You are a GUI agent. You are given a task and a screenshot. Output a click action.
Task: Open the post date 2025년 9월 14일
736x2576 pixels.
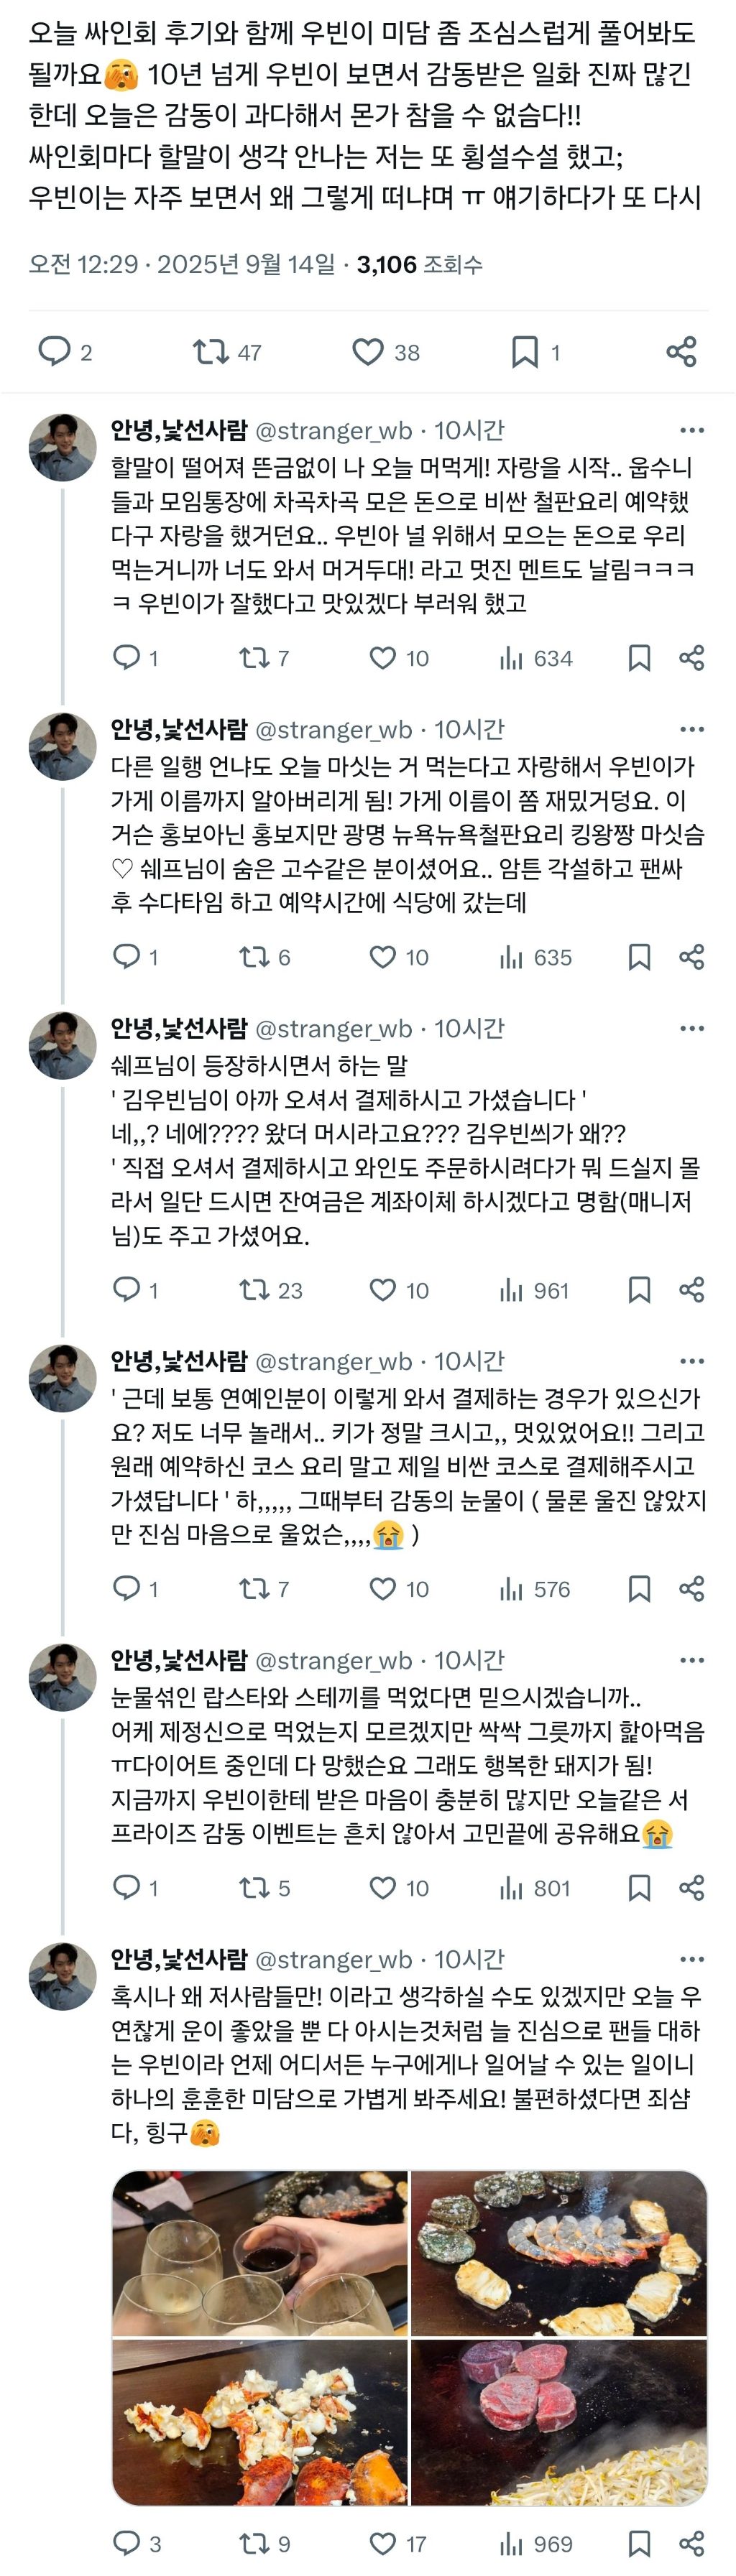(x=246, y=265)
